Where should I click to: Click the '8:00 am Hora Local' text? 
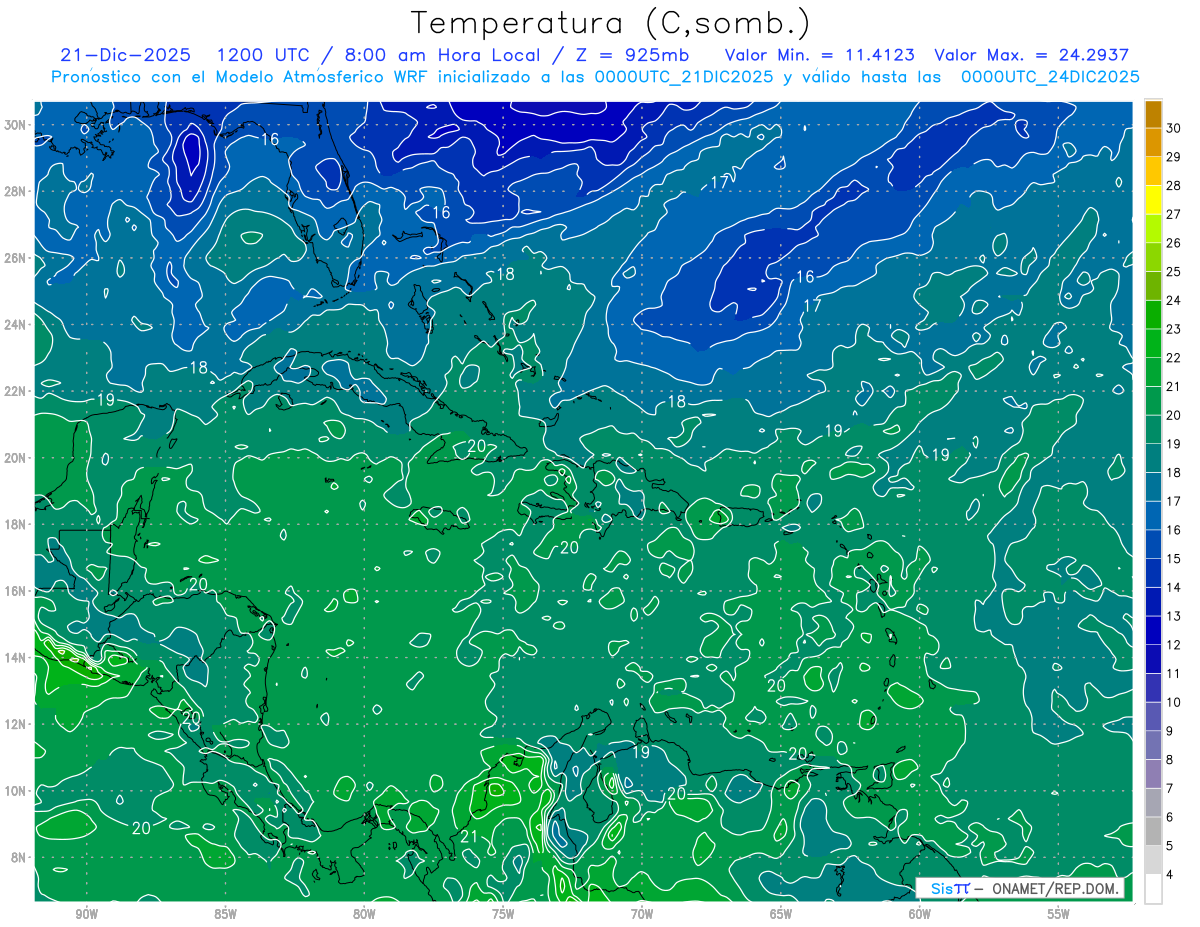click(441, 55)
